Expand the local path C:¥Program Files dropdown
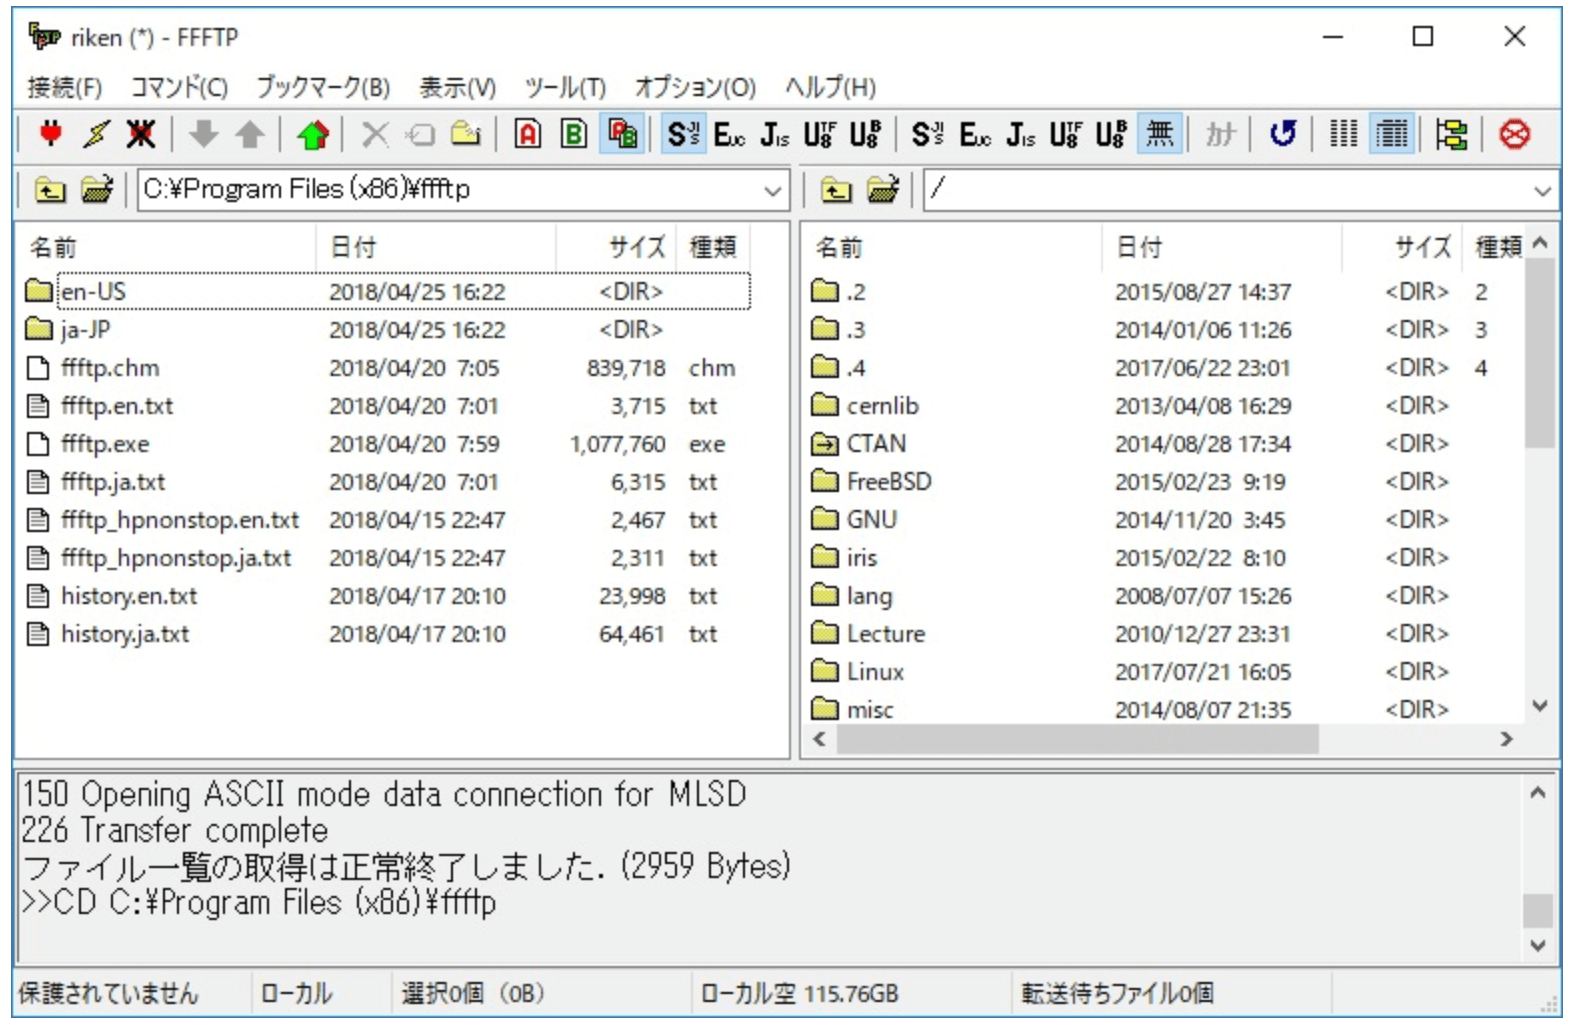 (x=772, y=190)
